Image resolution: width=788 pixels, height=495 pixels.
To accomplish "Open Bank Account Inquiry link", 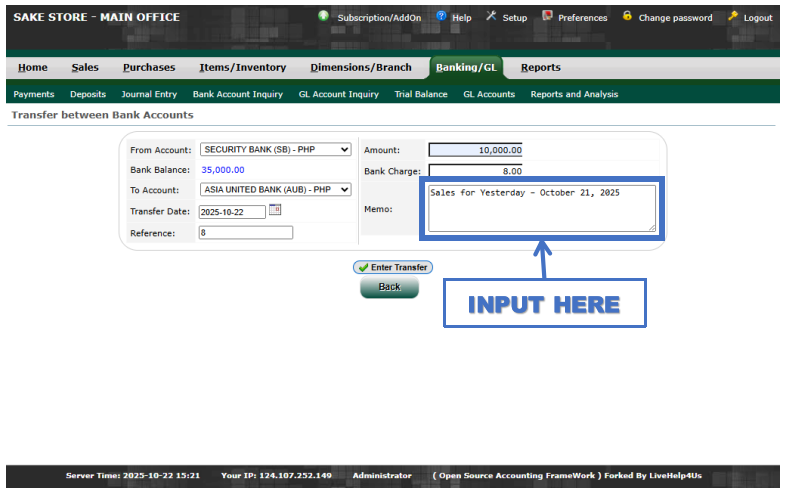I will 237,94.
